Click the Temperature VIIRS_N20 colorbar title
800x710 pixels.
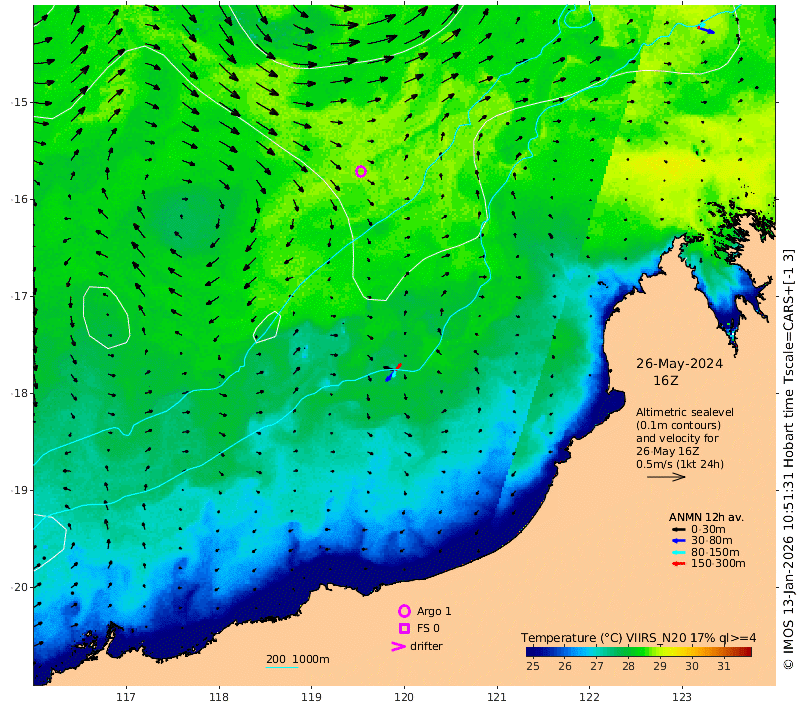638,638
